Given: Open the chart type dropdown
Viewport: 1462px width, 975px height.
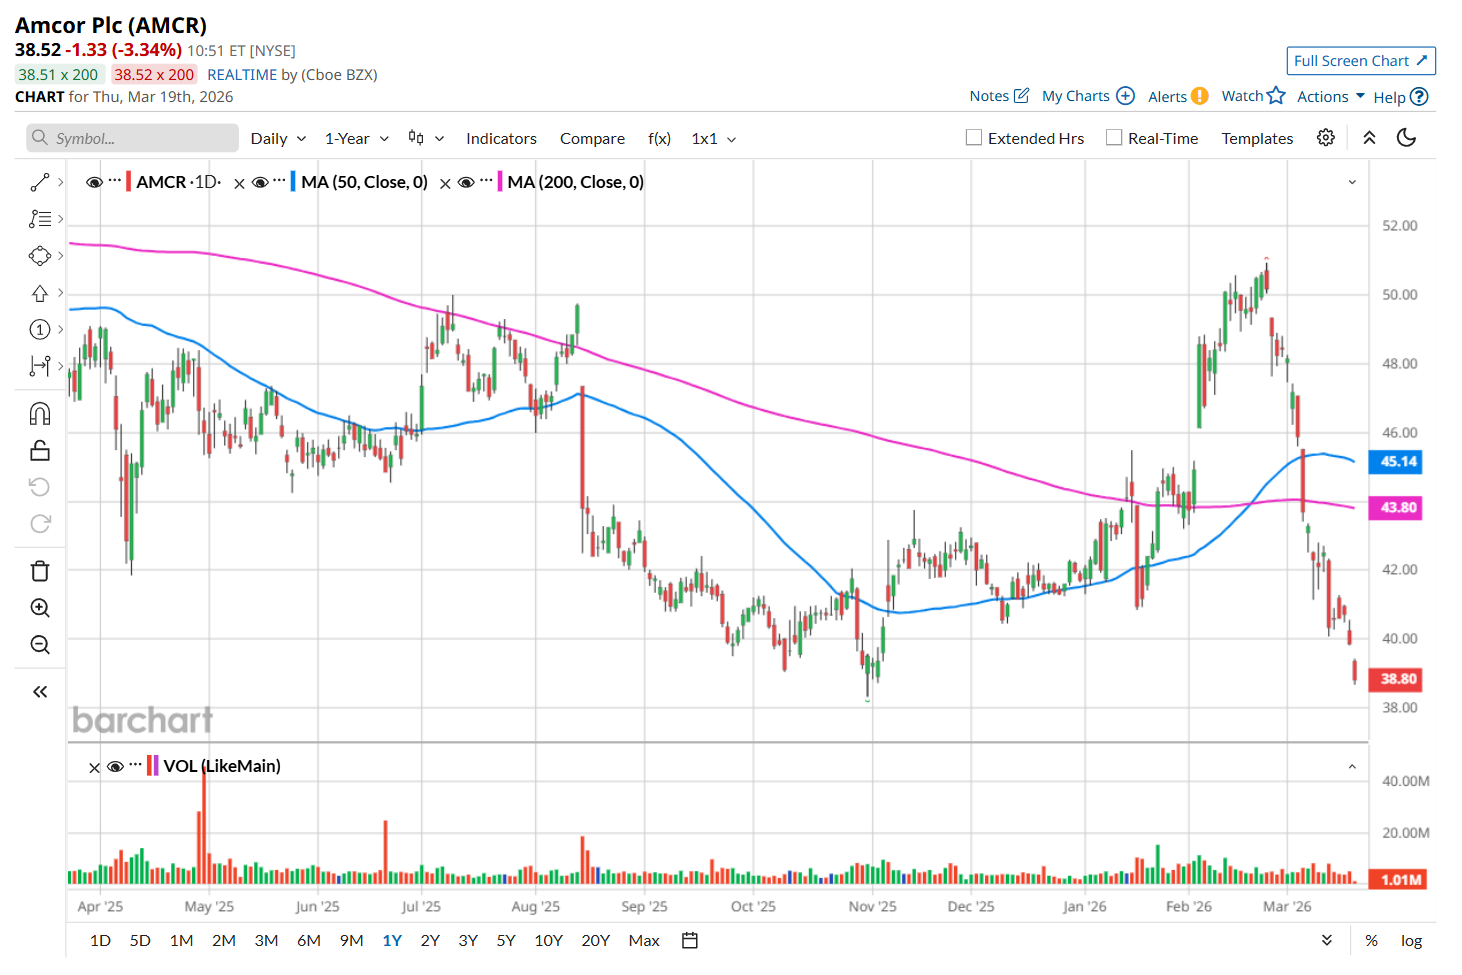Looking at the screenshot, I should tap(426, 138).
